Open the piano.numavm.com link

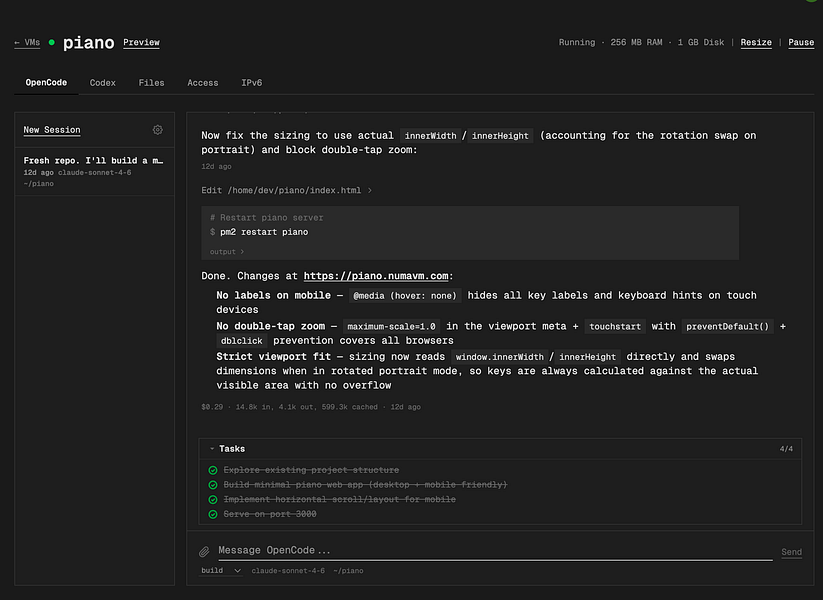click(376, 276)
